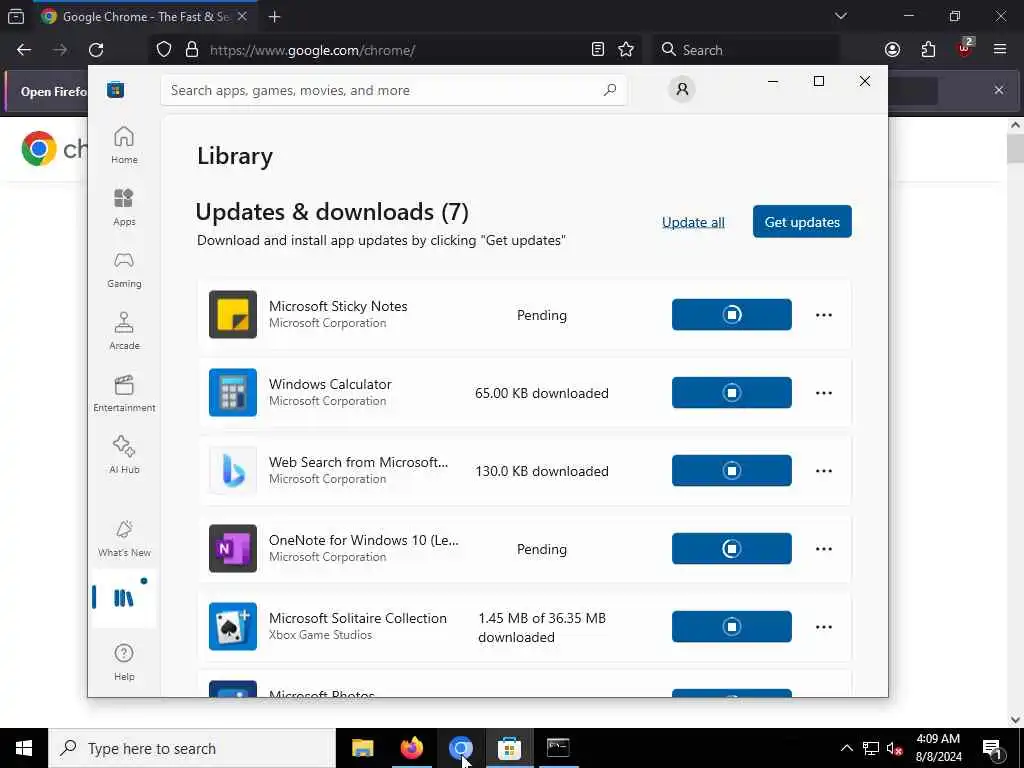Click the Microsoft Sticky Notes app icon

232,314
